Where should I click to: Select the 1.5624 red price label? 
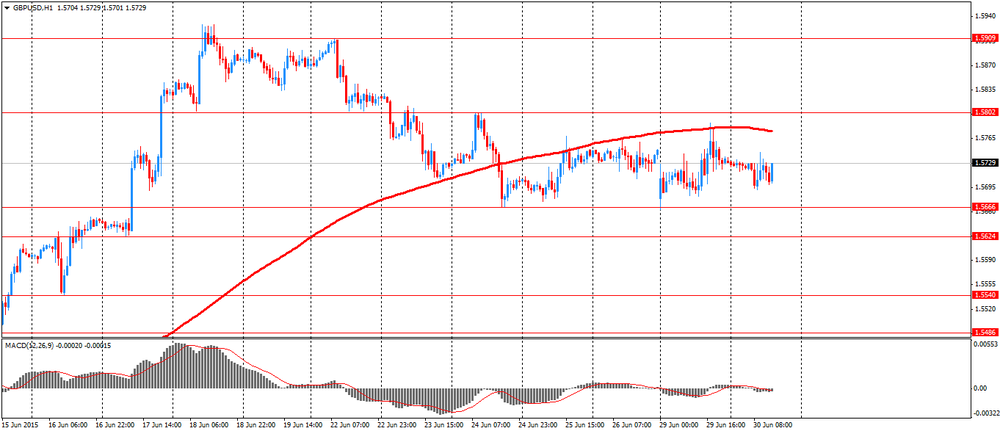983,236
